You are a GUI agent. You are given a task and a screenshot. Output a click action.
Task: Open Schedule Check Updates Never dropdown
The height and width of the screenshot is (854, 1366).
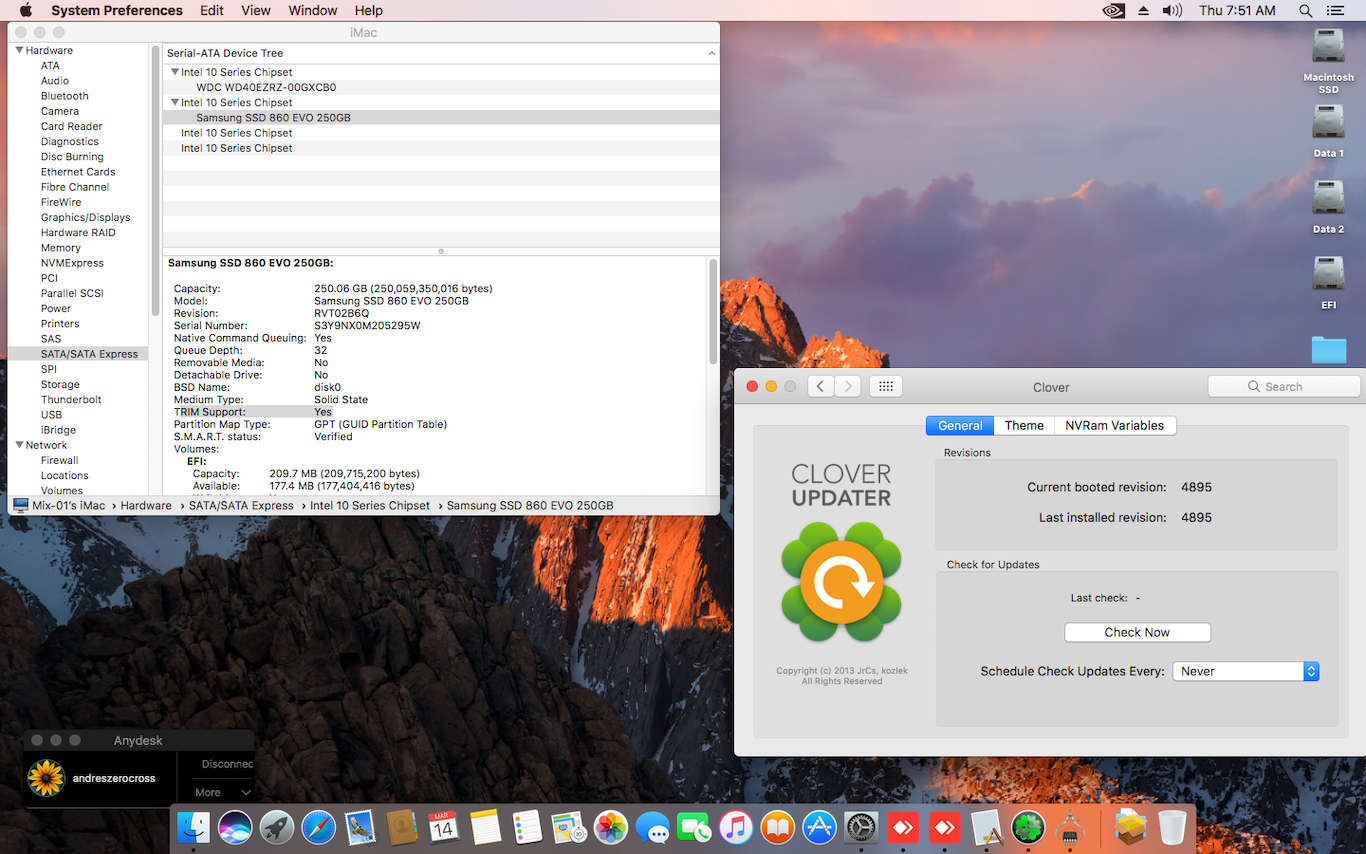pos(1245,672)
